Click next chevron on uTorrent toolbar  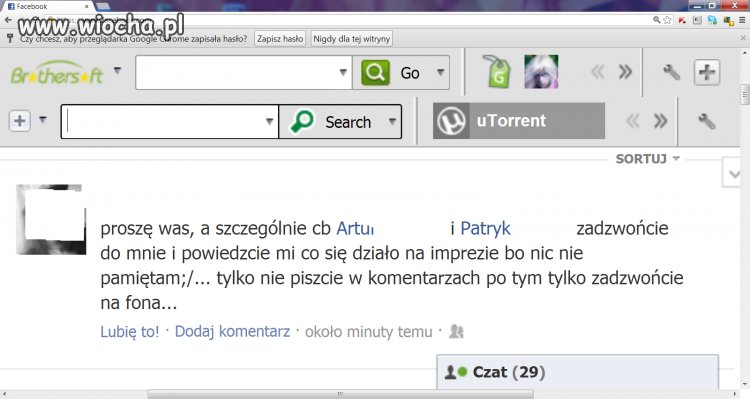(x=660, y=121)
